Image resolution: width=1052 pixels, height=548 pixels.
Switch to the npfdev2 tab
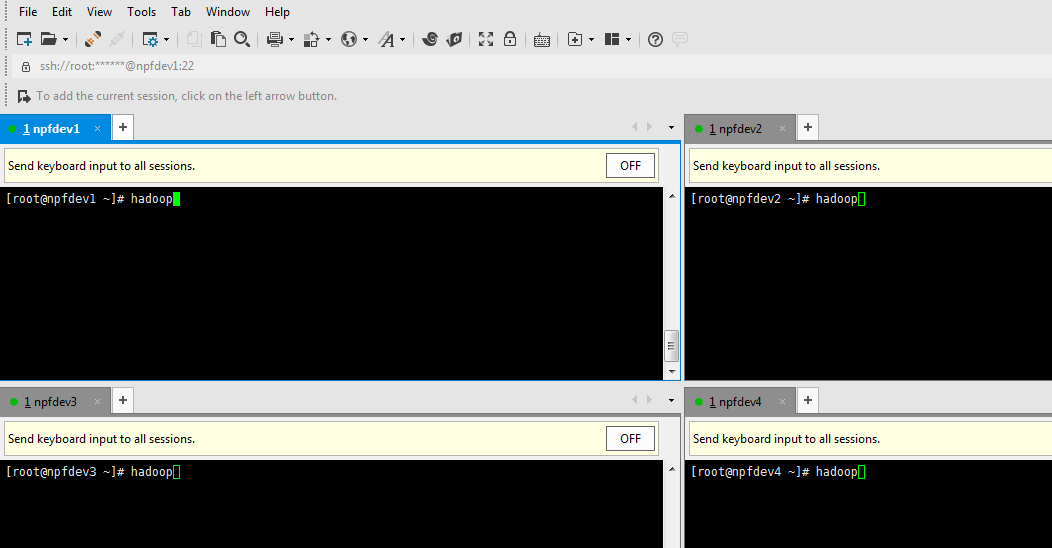click(x=735, y=129)
